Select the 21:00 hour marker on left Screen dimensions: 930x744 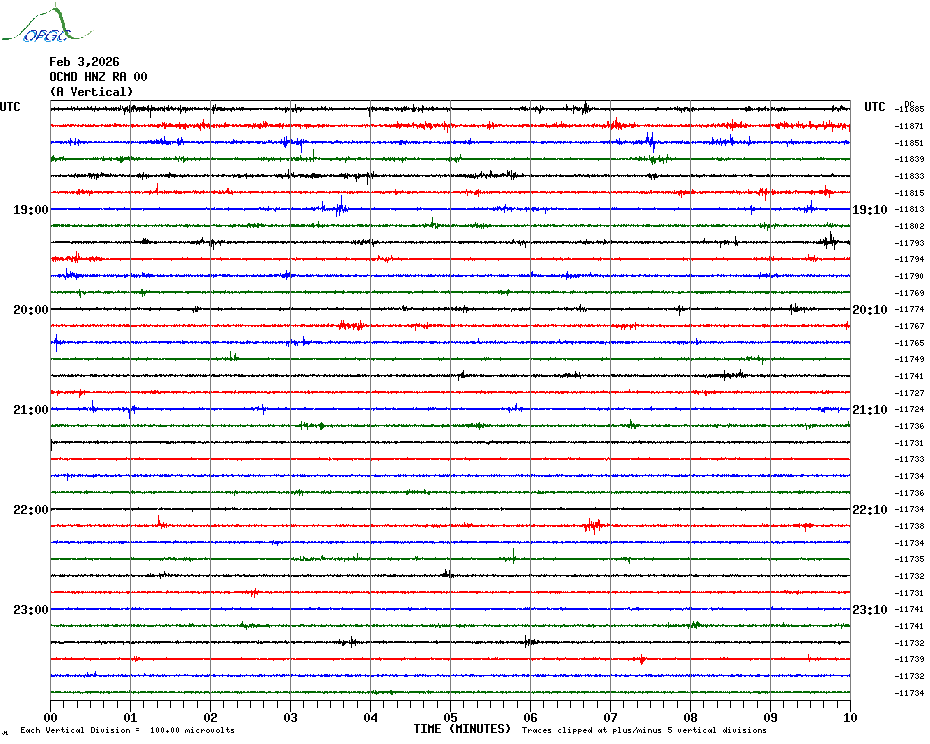pyautogui.click(x=30, y=410)
